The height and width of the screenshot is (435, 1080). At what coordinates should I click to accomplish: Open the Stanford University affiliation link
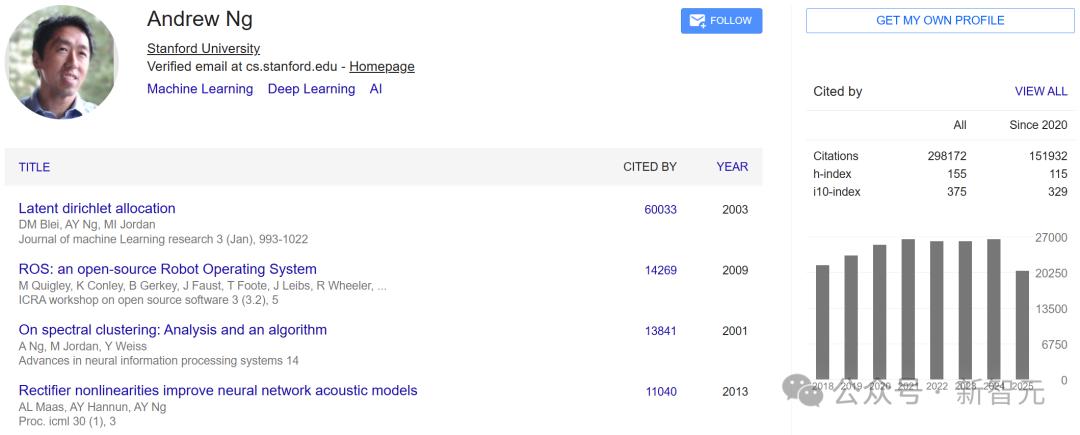pos(203,48)
